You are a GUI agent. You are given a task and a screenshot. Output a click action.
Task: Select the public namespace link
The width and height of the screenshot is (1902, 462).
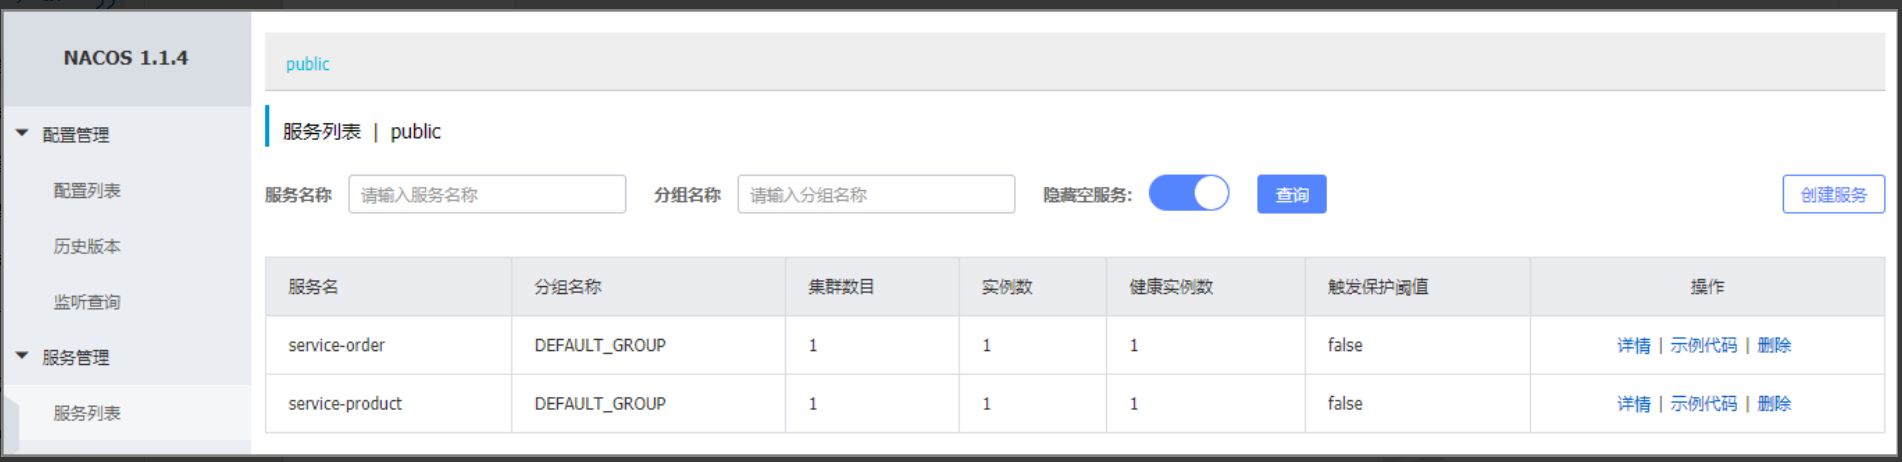coord(308,64)
